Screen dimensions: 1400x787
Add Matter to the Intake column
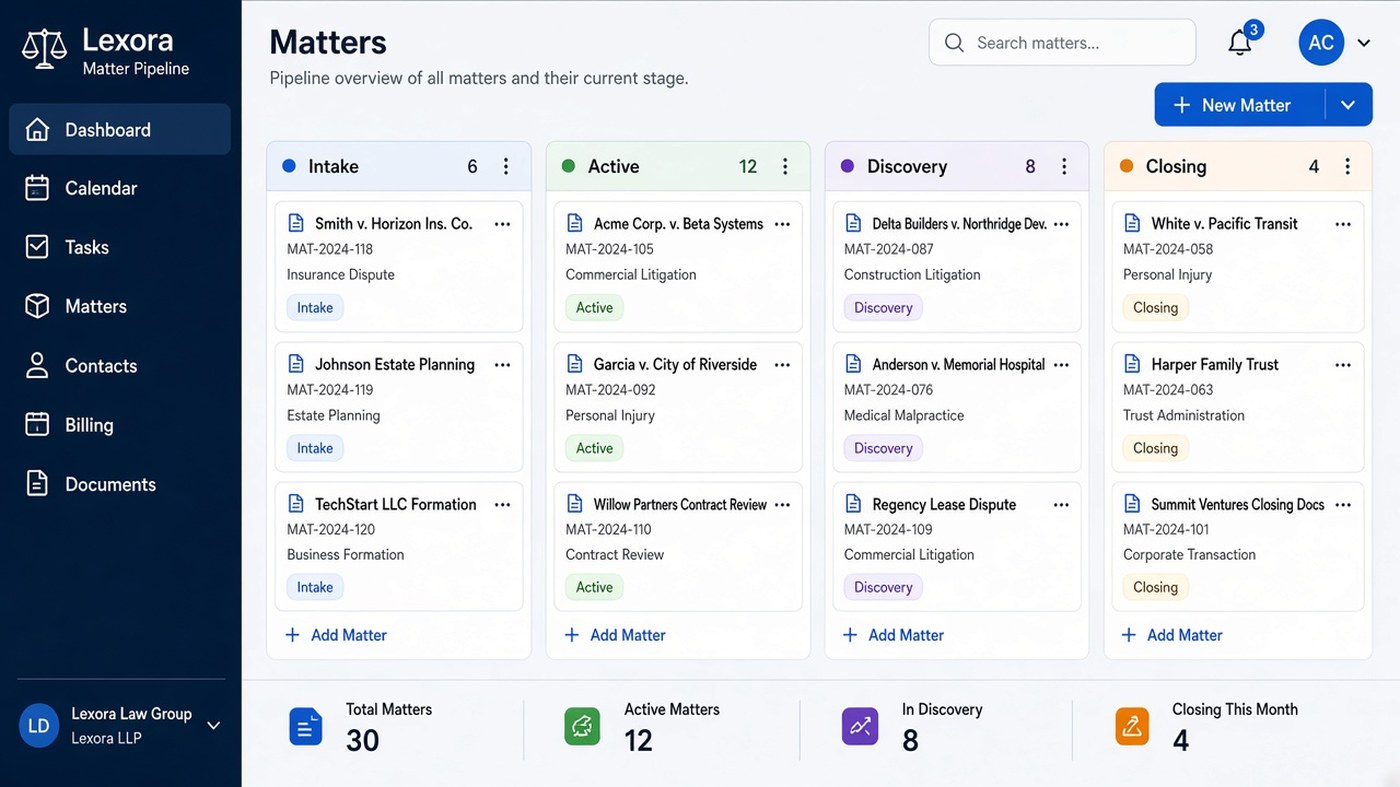click(x=336, y=635)
